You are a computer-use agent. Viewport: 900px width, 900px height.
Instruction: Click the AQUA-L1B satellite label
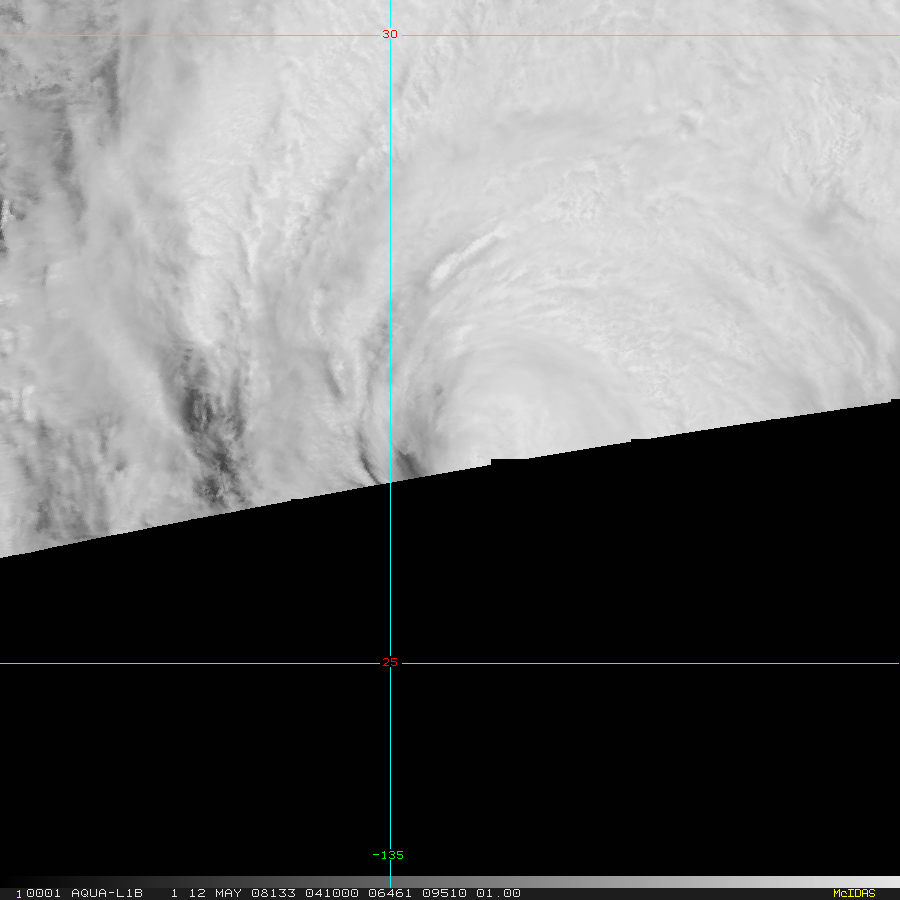pyautogui.click(x=107, y=893)
